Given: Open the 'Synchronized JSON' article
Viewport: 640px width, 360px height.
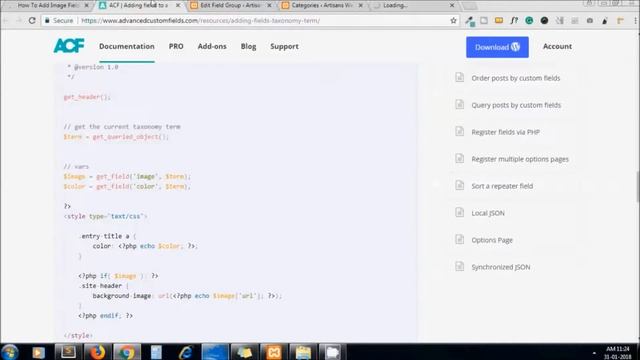Looking at the screenshot, I should pos(500,267).
